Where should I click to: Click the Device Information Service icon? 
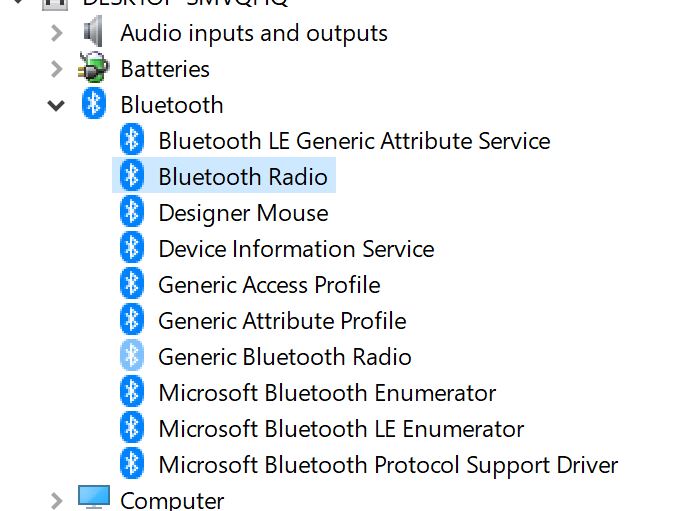point(132,249)
